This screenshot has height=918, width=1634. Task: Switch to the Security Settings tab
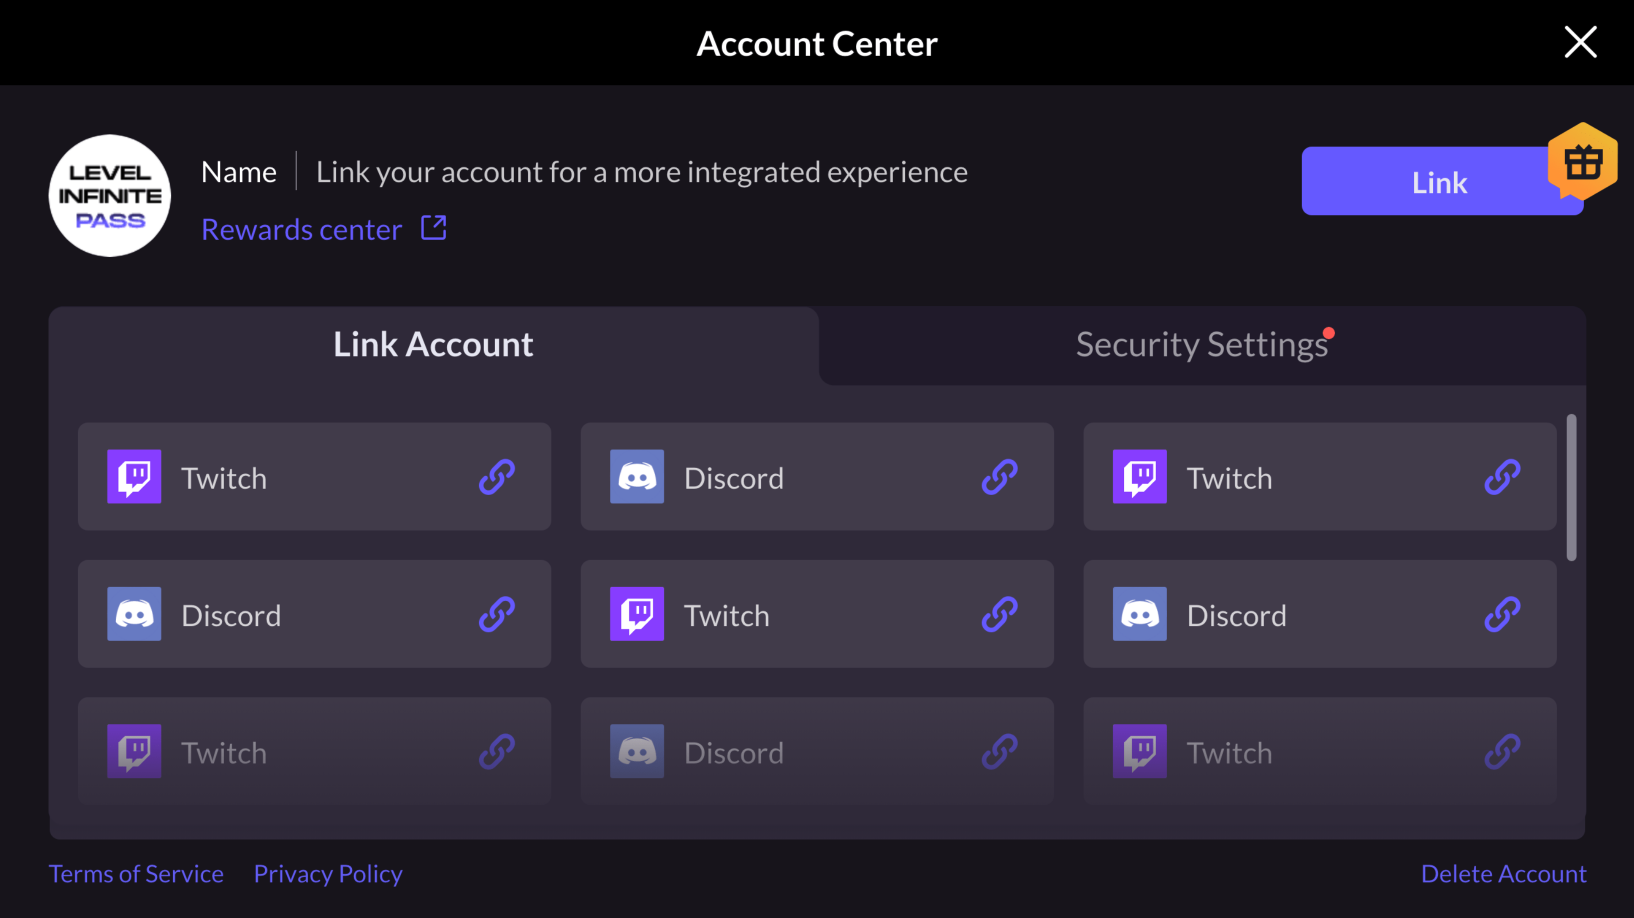[1202, 345]
